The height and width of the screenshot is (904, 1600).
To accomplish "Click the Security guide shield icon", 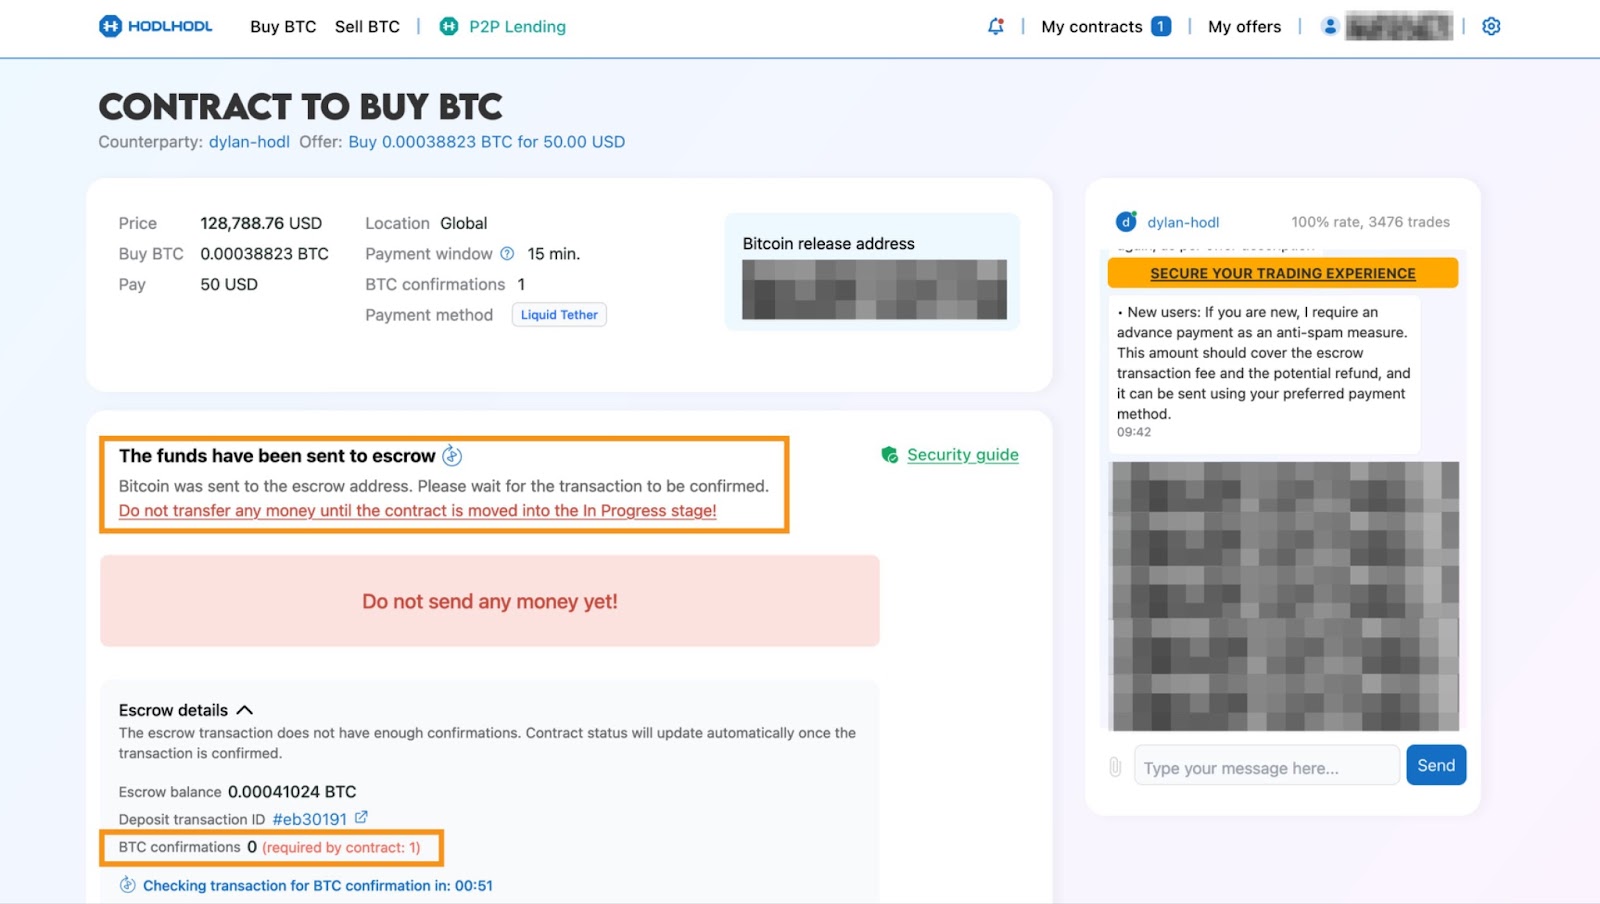I will pyautogui.click(x=889, y=455).
